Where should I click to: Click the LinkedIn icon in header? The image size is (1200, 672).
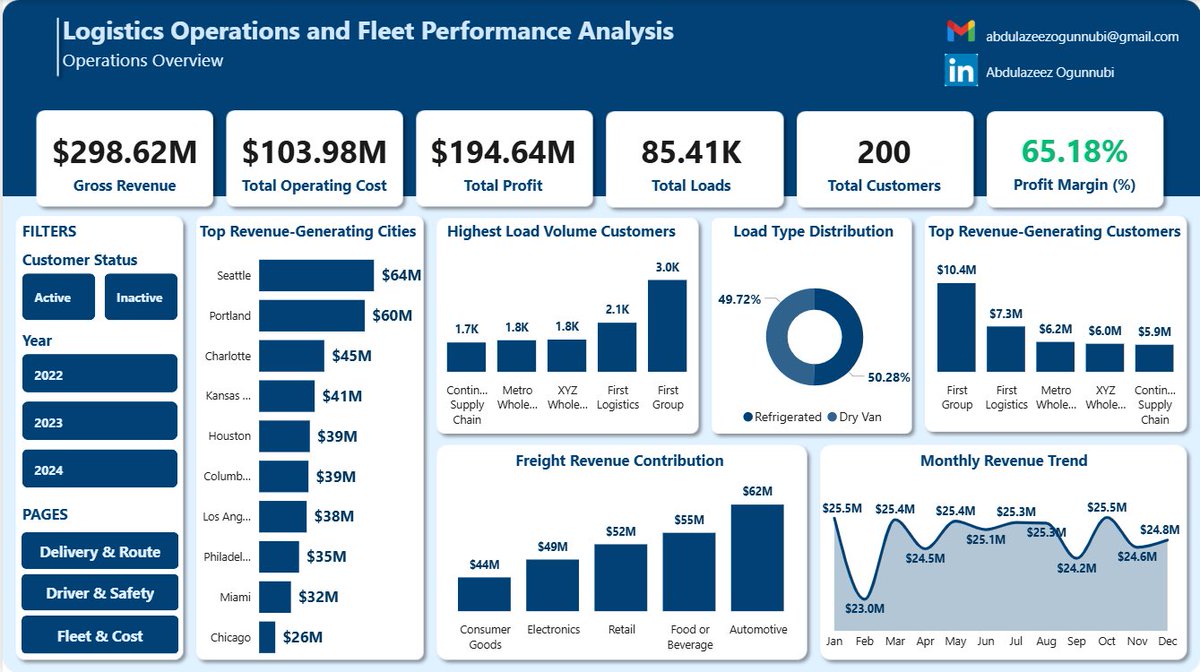click(x=961, y=71)
